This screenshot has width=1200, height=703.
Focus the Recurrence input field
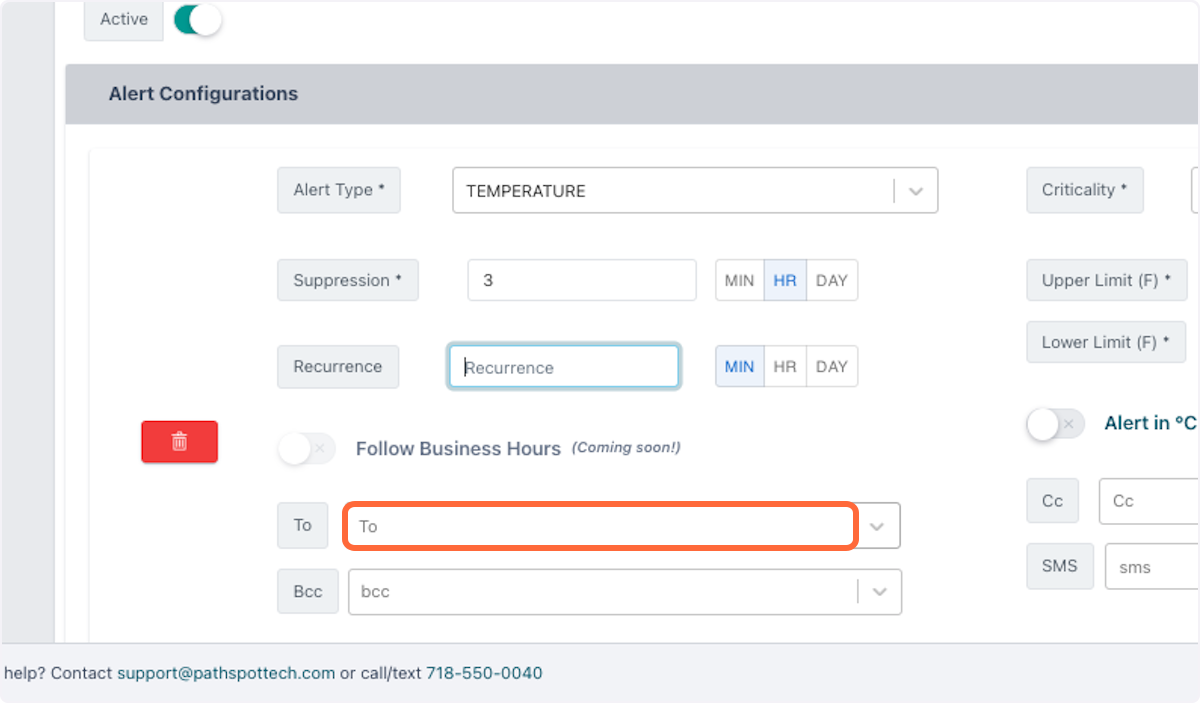click(564, 367)
